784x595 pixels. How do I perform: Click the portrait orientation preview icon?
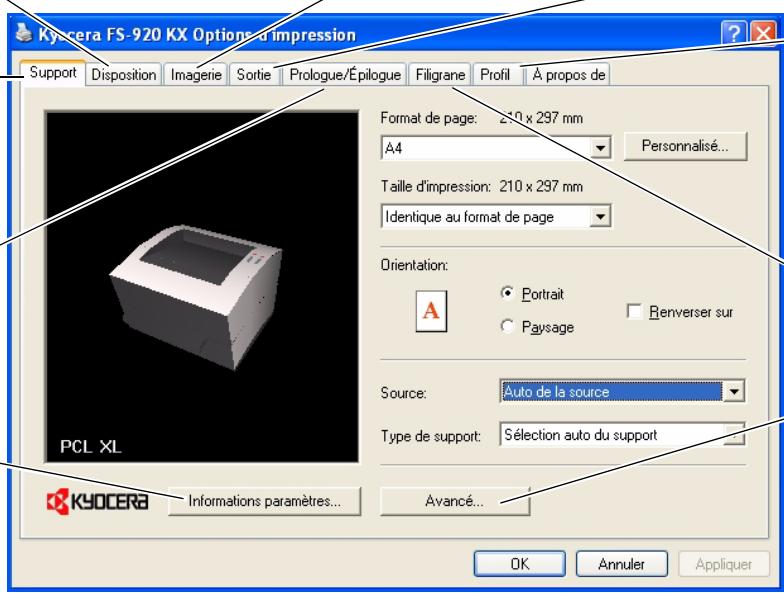click(x=431, y=311)
